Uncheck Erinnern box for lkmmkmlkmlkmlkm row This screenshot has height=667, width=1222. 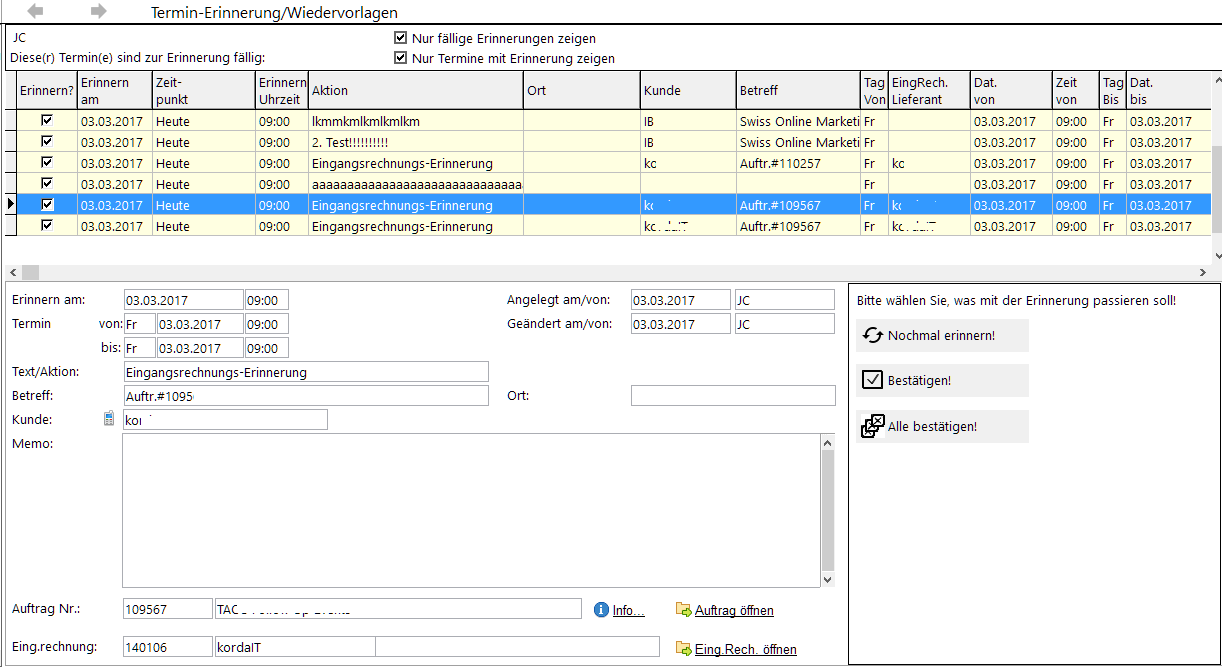point(46,120)
